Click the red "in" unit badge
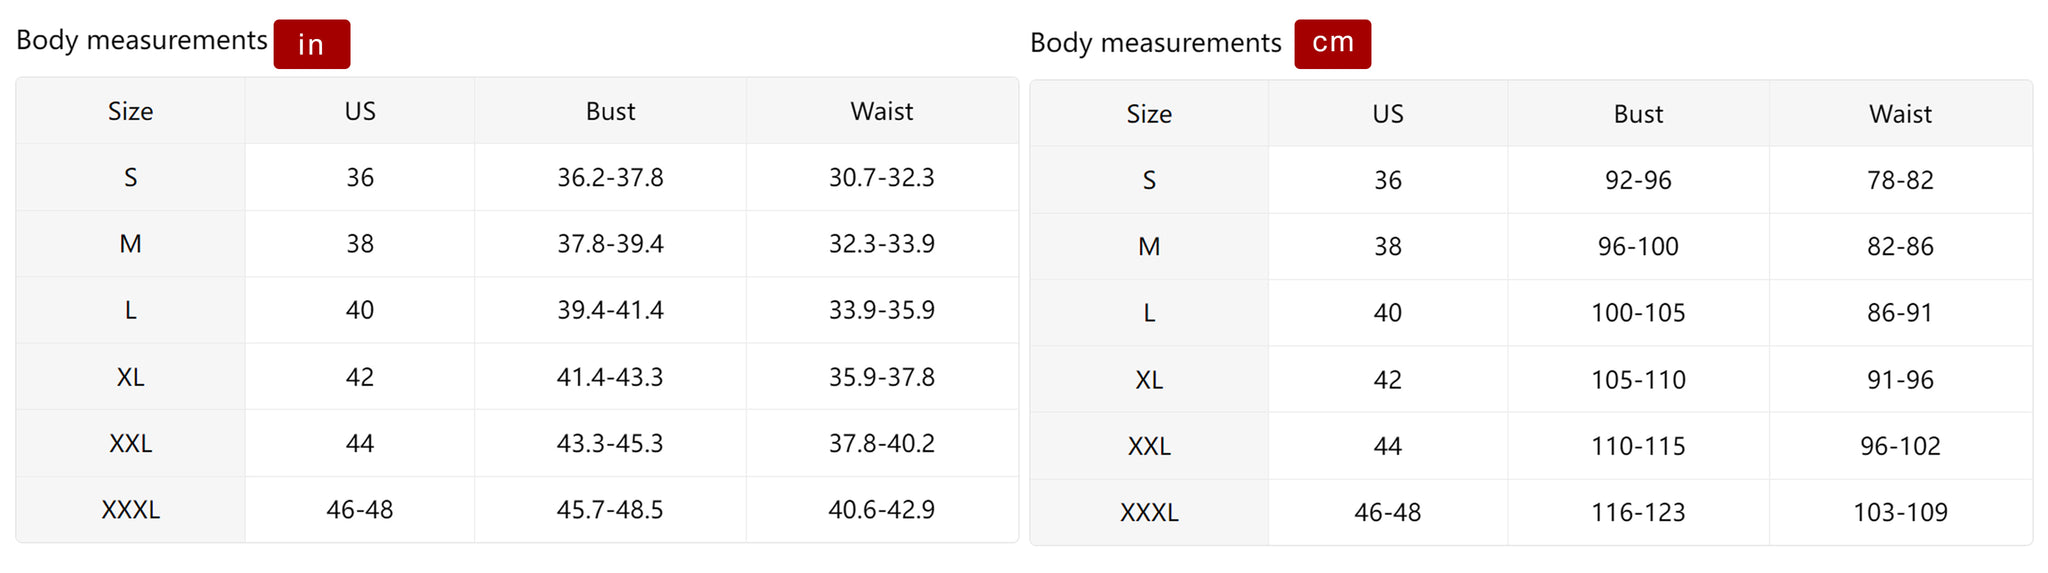2048x573 pixels. (311, 44)
